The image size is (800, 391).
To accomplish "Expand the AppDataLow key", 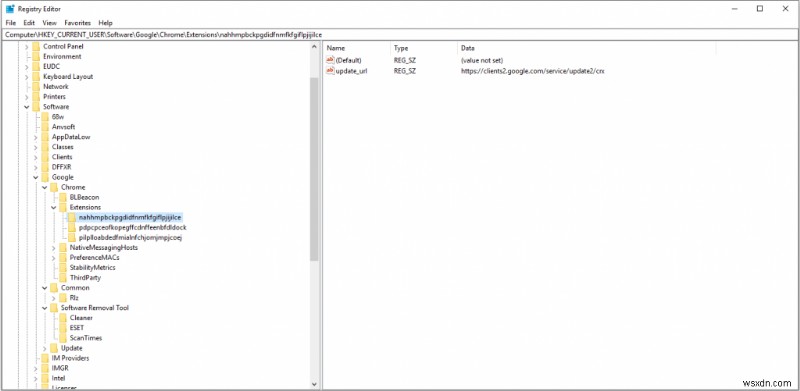I will 35,137.
